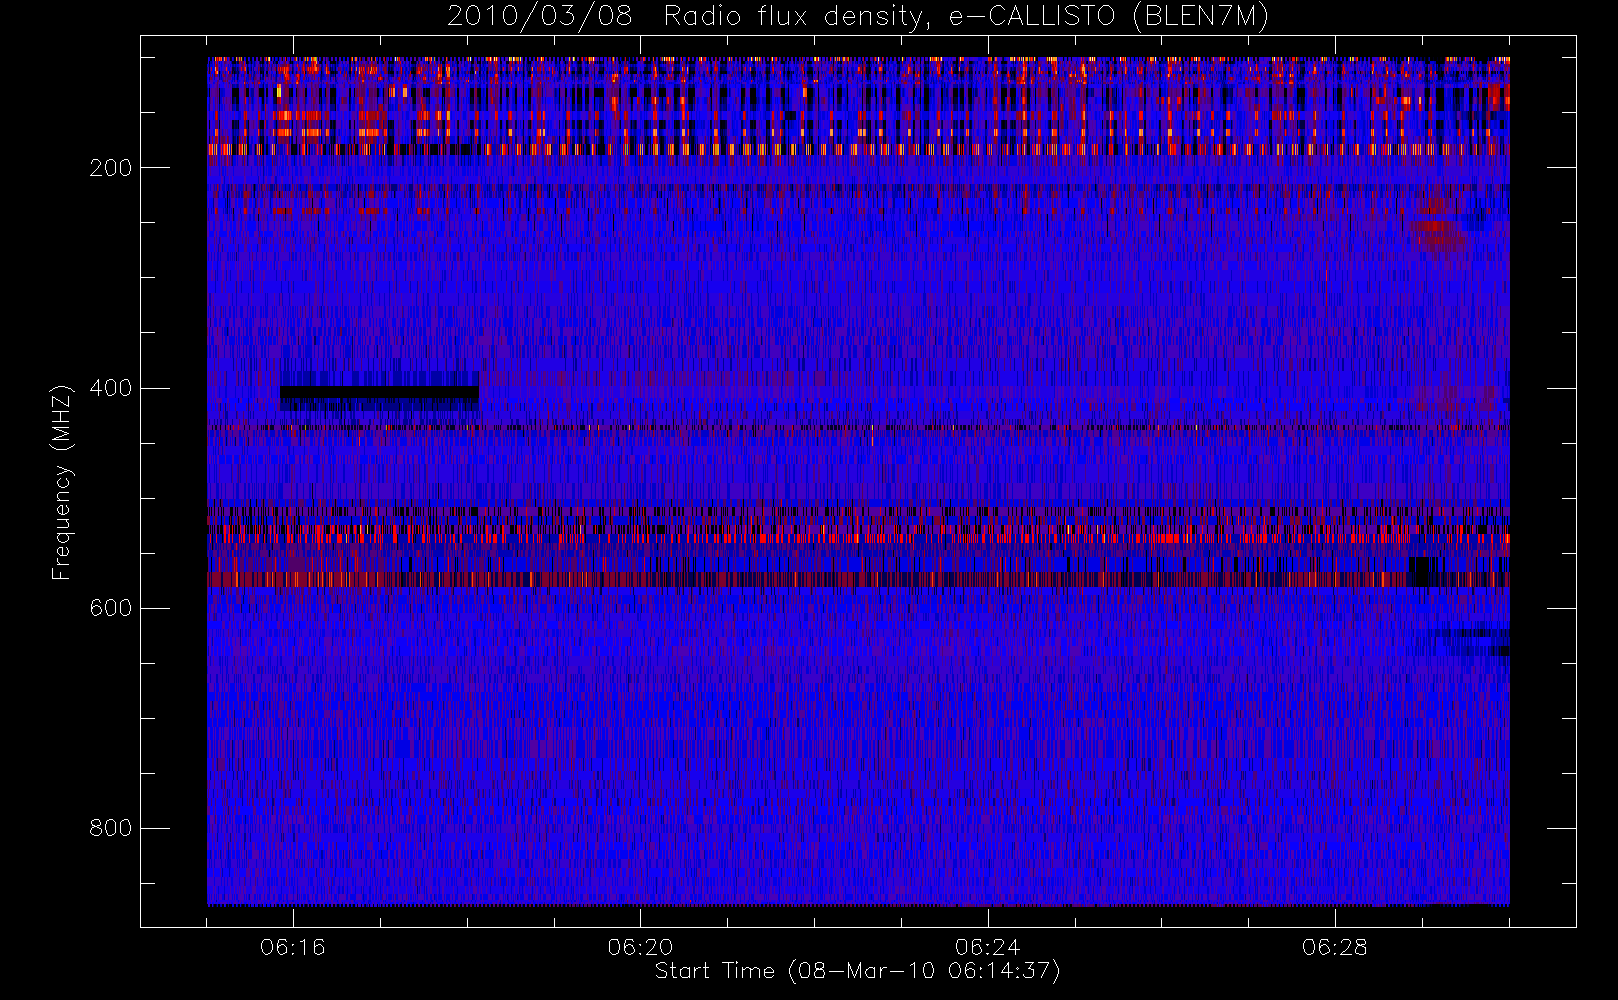Click the 06:16 time tick label
Viewport: 1618px width, 1000px height.
tap(293, 947)
